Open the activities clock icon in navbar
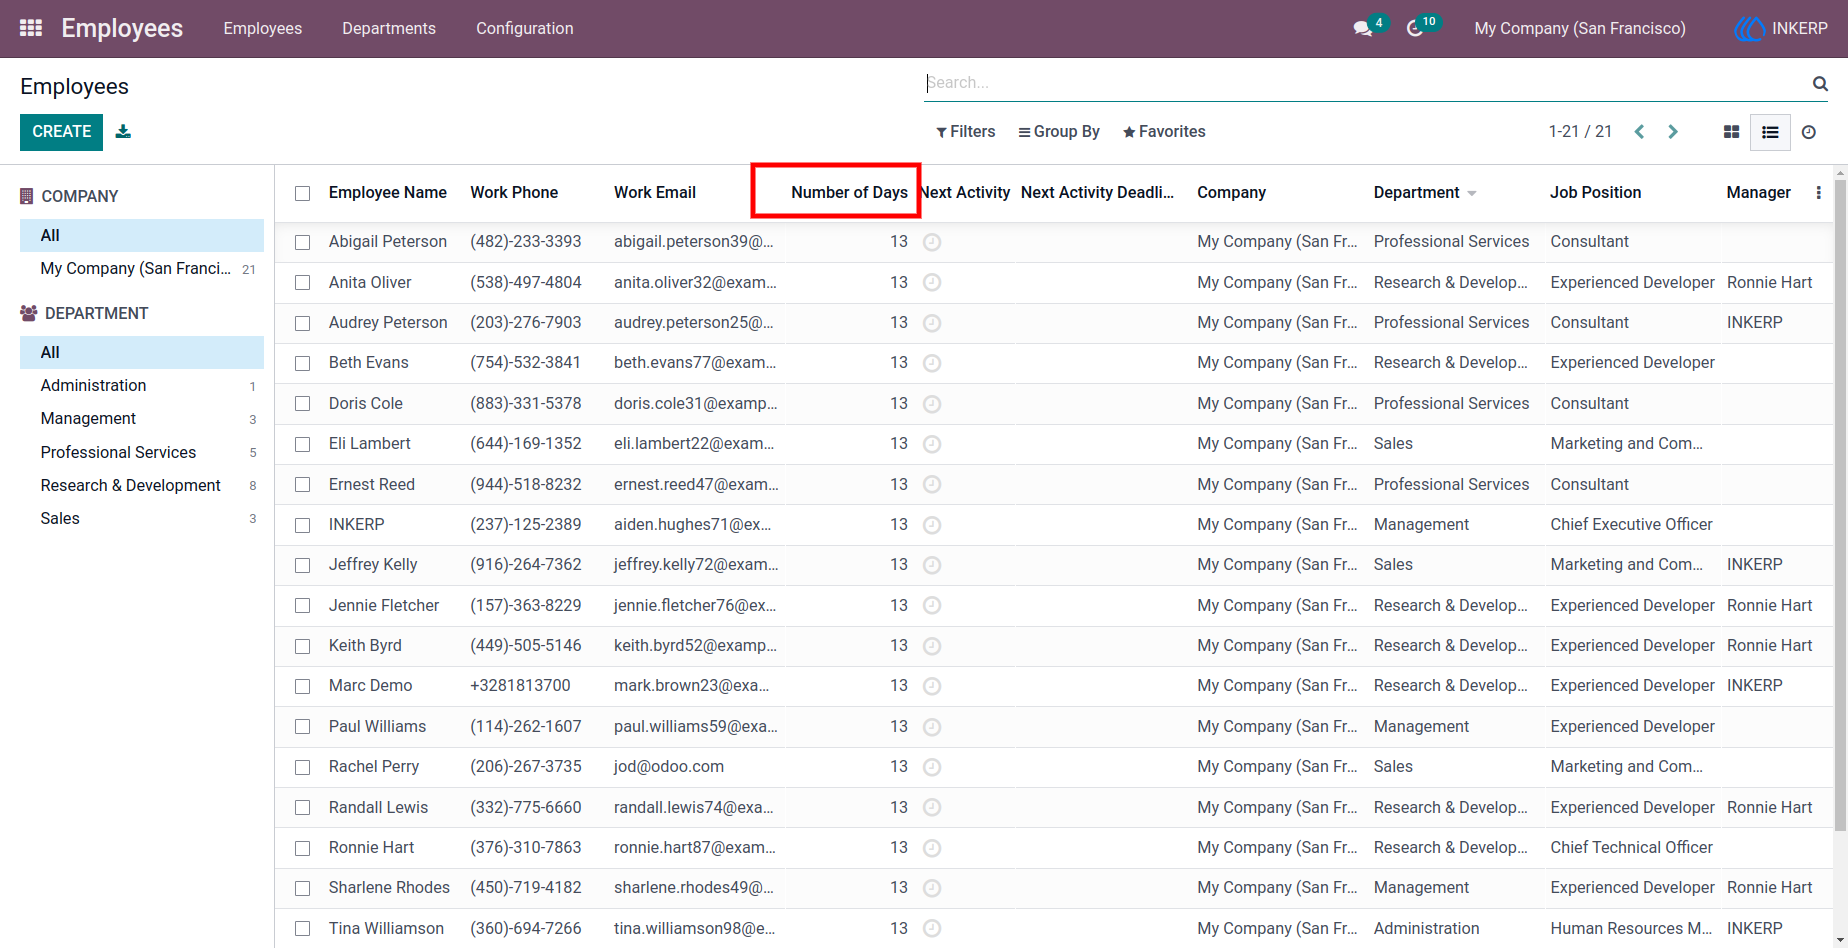 [x=1415, y=29]
